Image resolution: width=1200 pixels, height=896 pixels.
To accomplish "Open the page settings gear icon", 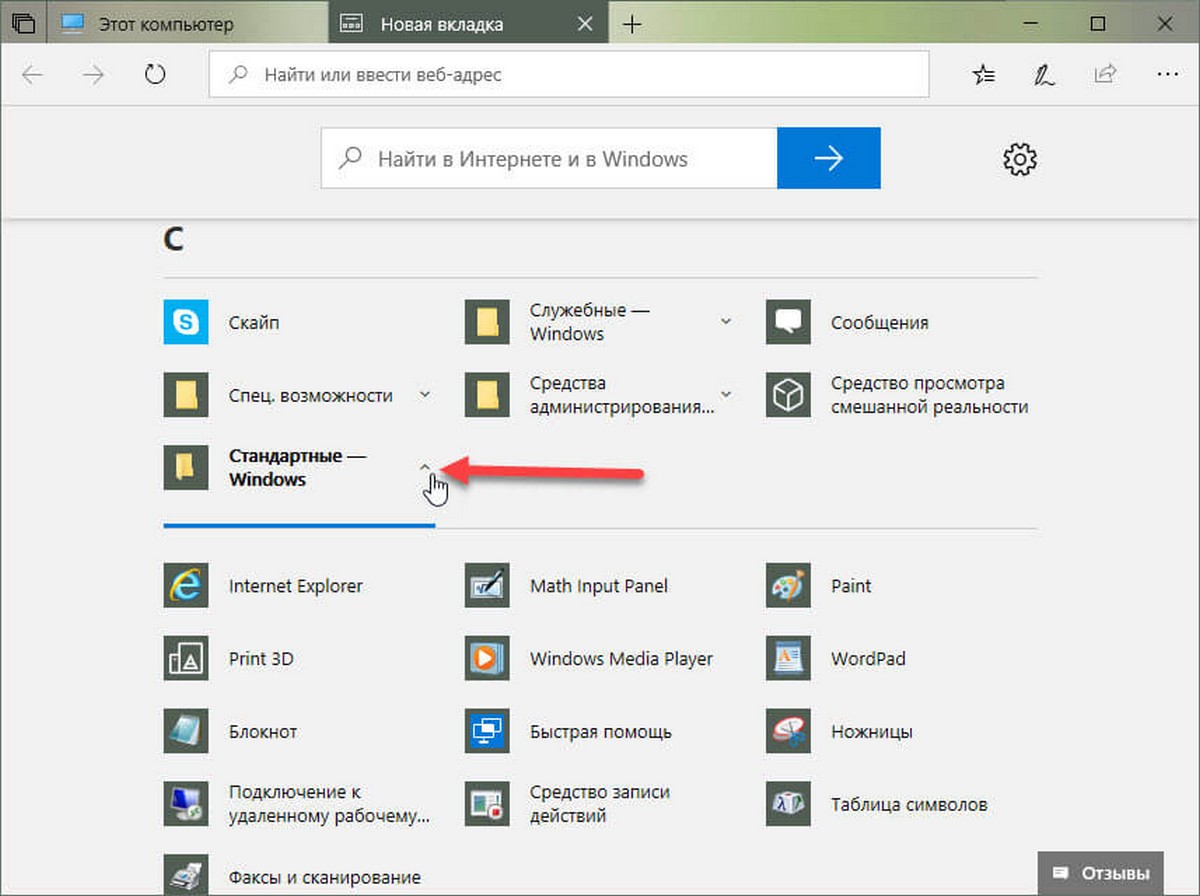I will [x=1020, y=158].
